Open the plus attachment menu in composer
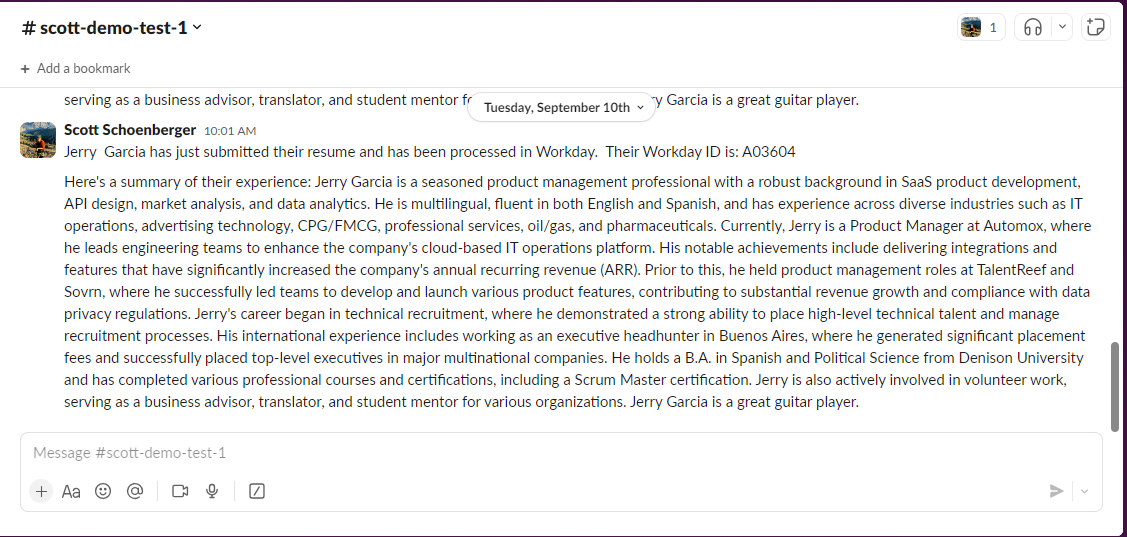The height and width of the screenshot is (537, 1127). pyautogui.click(x=41, y=491)
